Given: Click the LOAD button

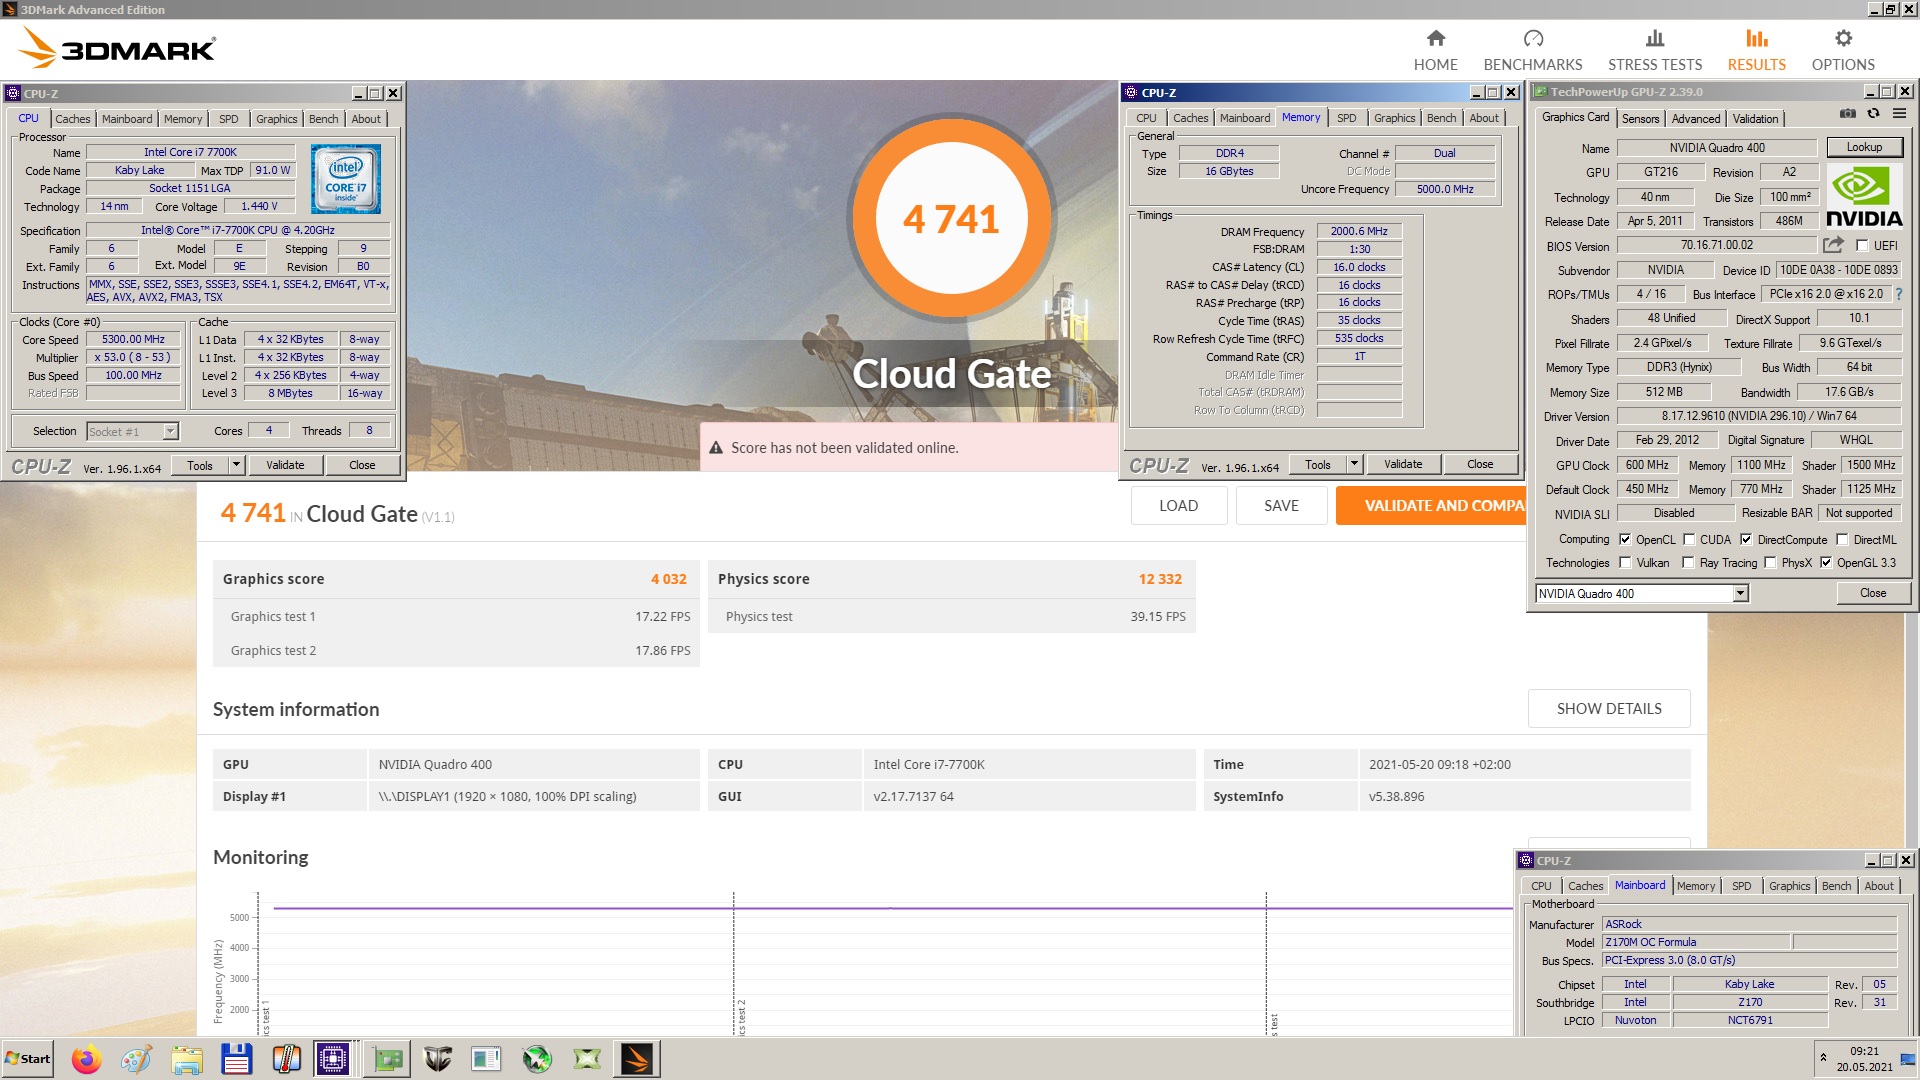Looking at the screenshot, I should coord(1178,506).
